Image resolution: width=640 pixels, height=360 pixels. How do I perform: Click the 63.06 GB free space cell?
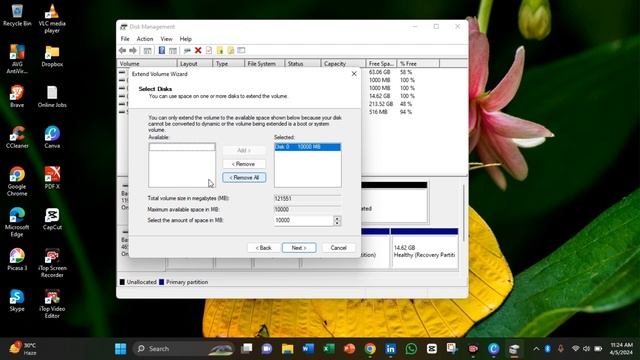[x=380, y=72]
